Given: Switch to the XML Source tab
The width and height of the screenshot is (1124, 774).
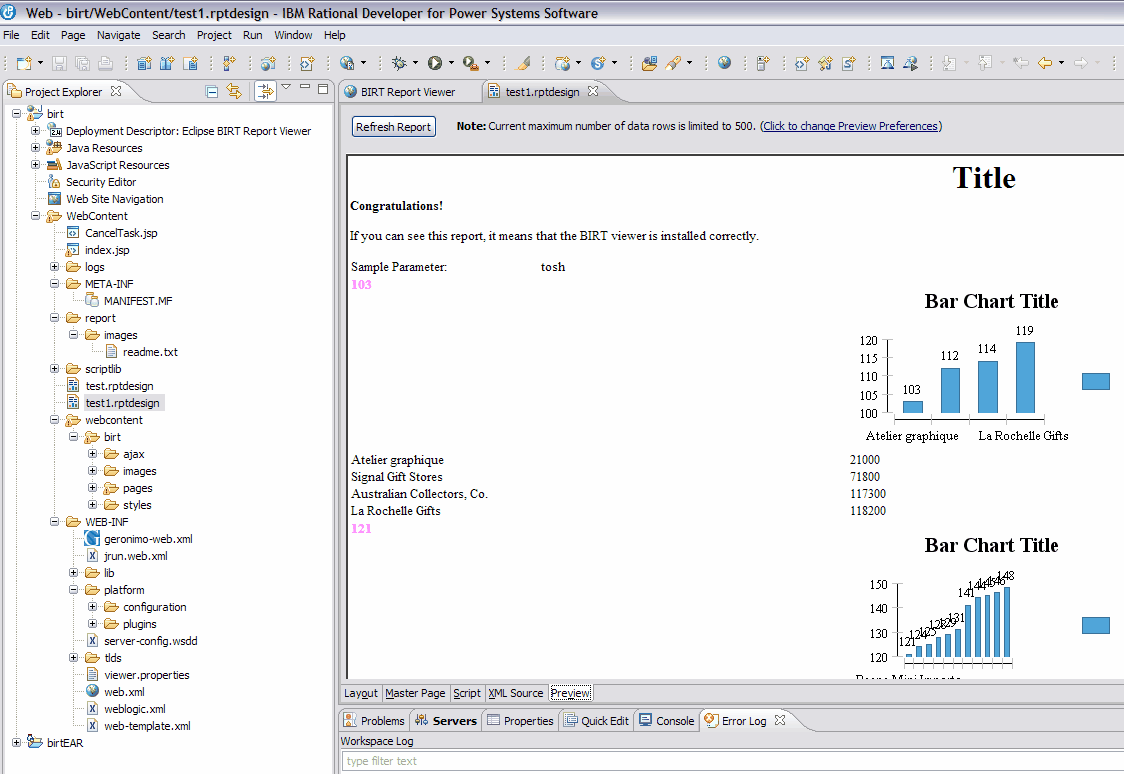Looking at the screenshot, I should [516, 693].
